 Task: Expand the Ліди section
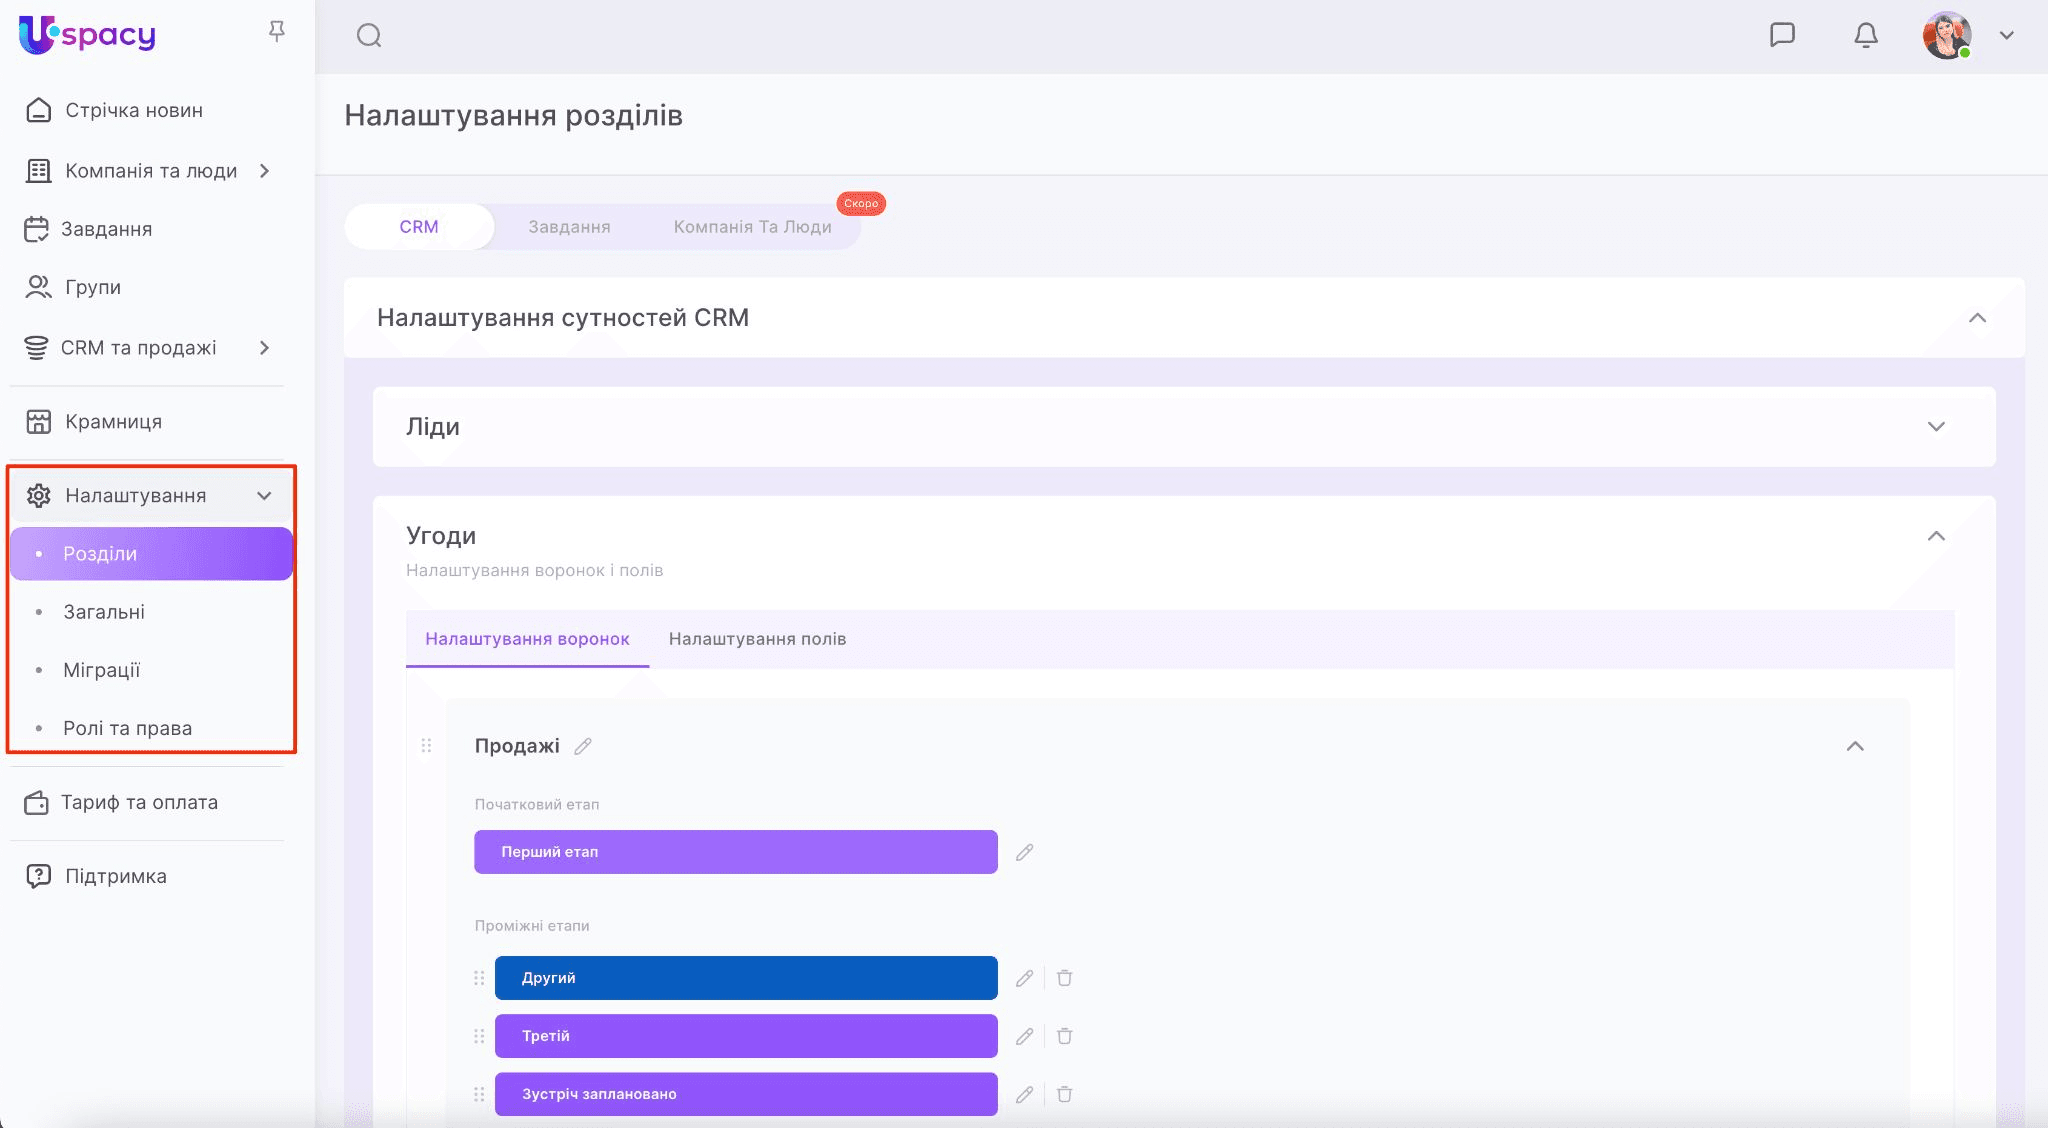point(1936,427)
